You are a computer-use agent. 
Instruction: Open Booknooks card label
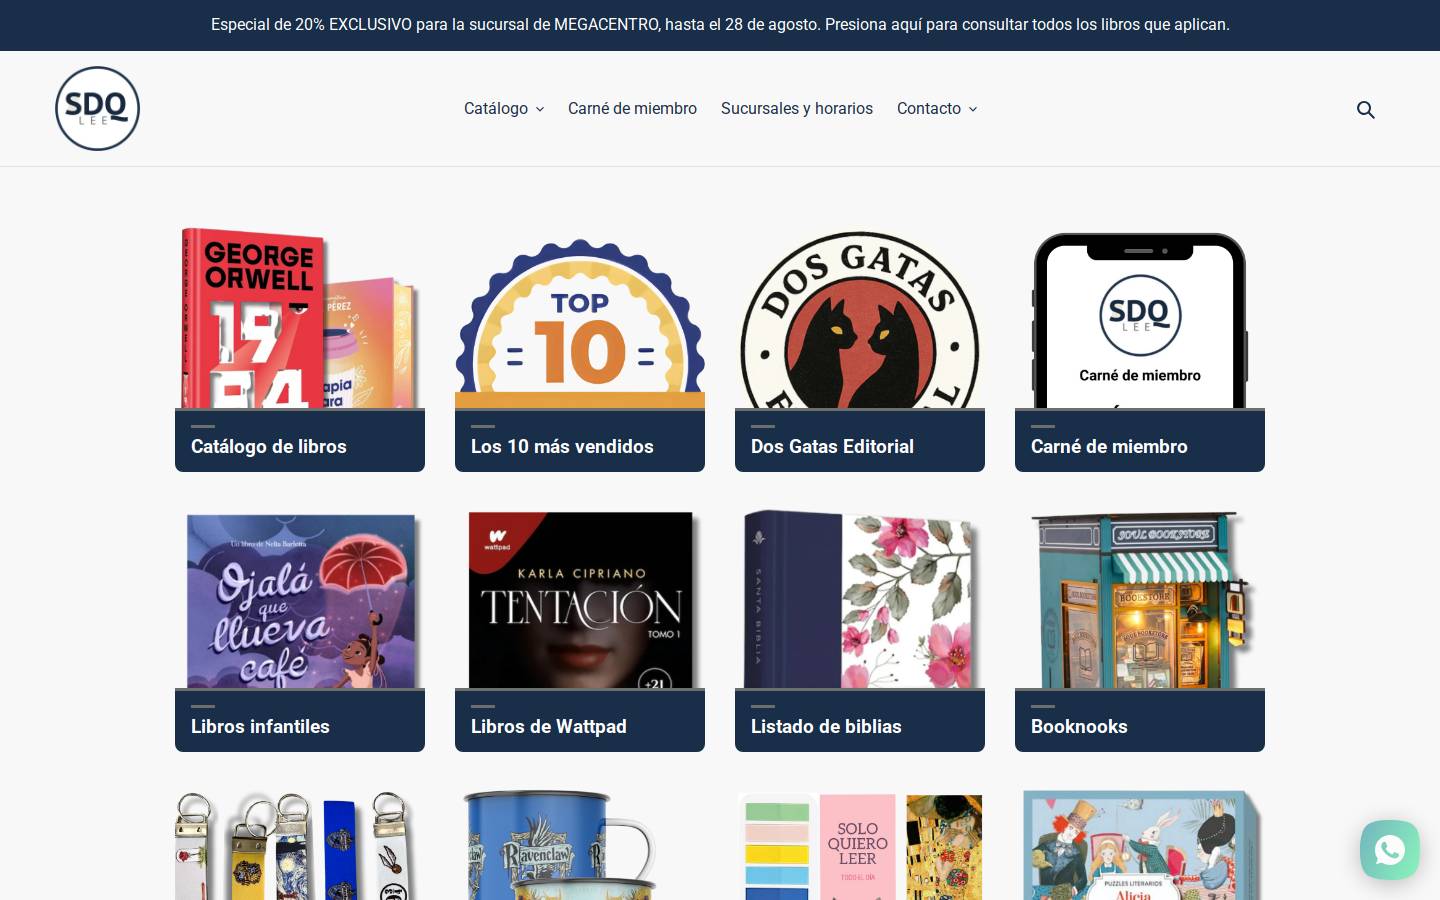(1079, 727)
